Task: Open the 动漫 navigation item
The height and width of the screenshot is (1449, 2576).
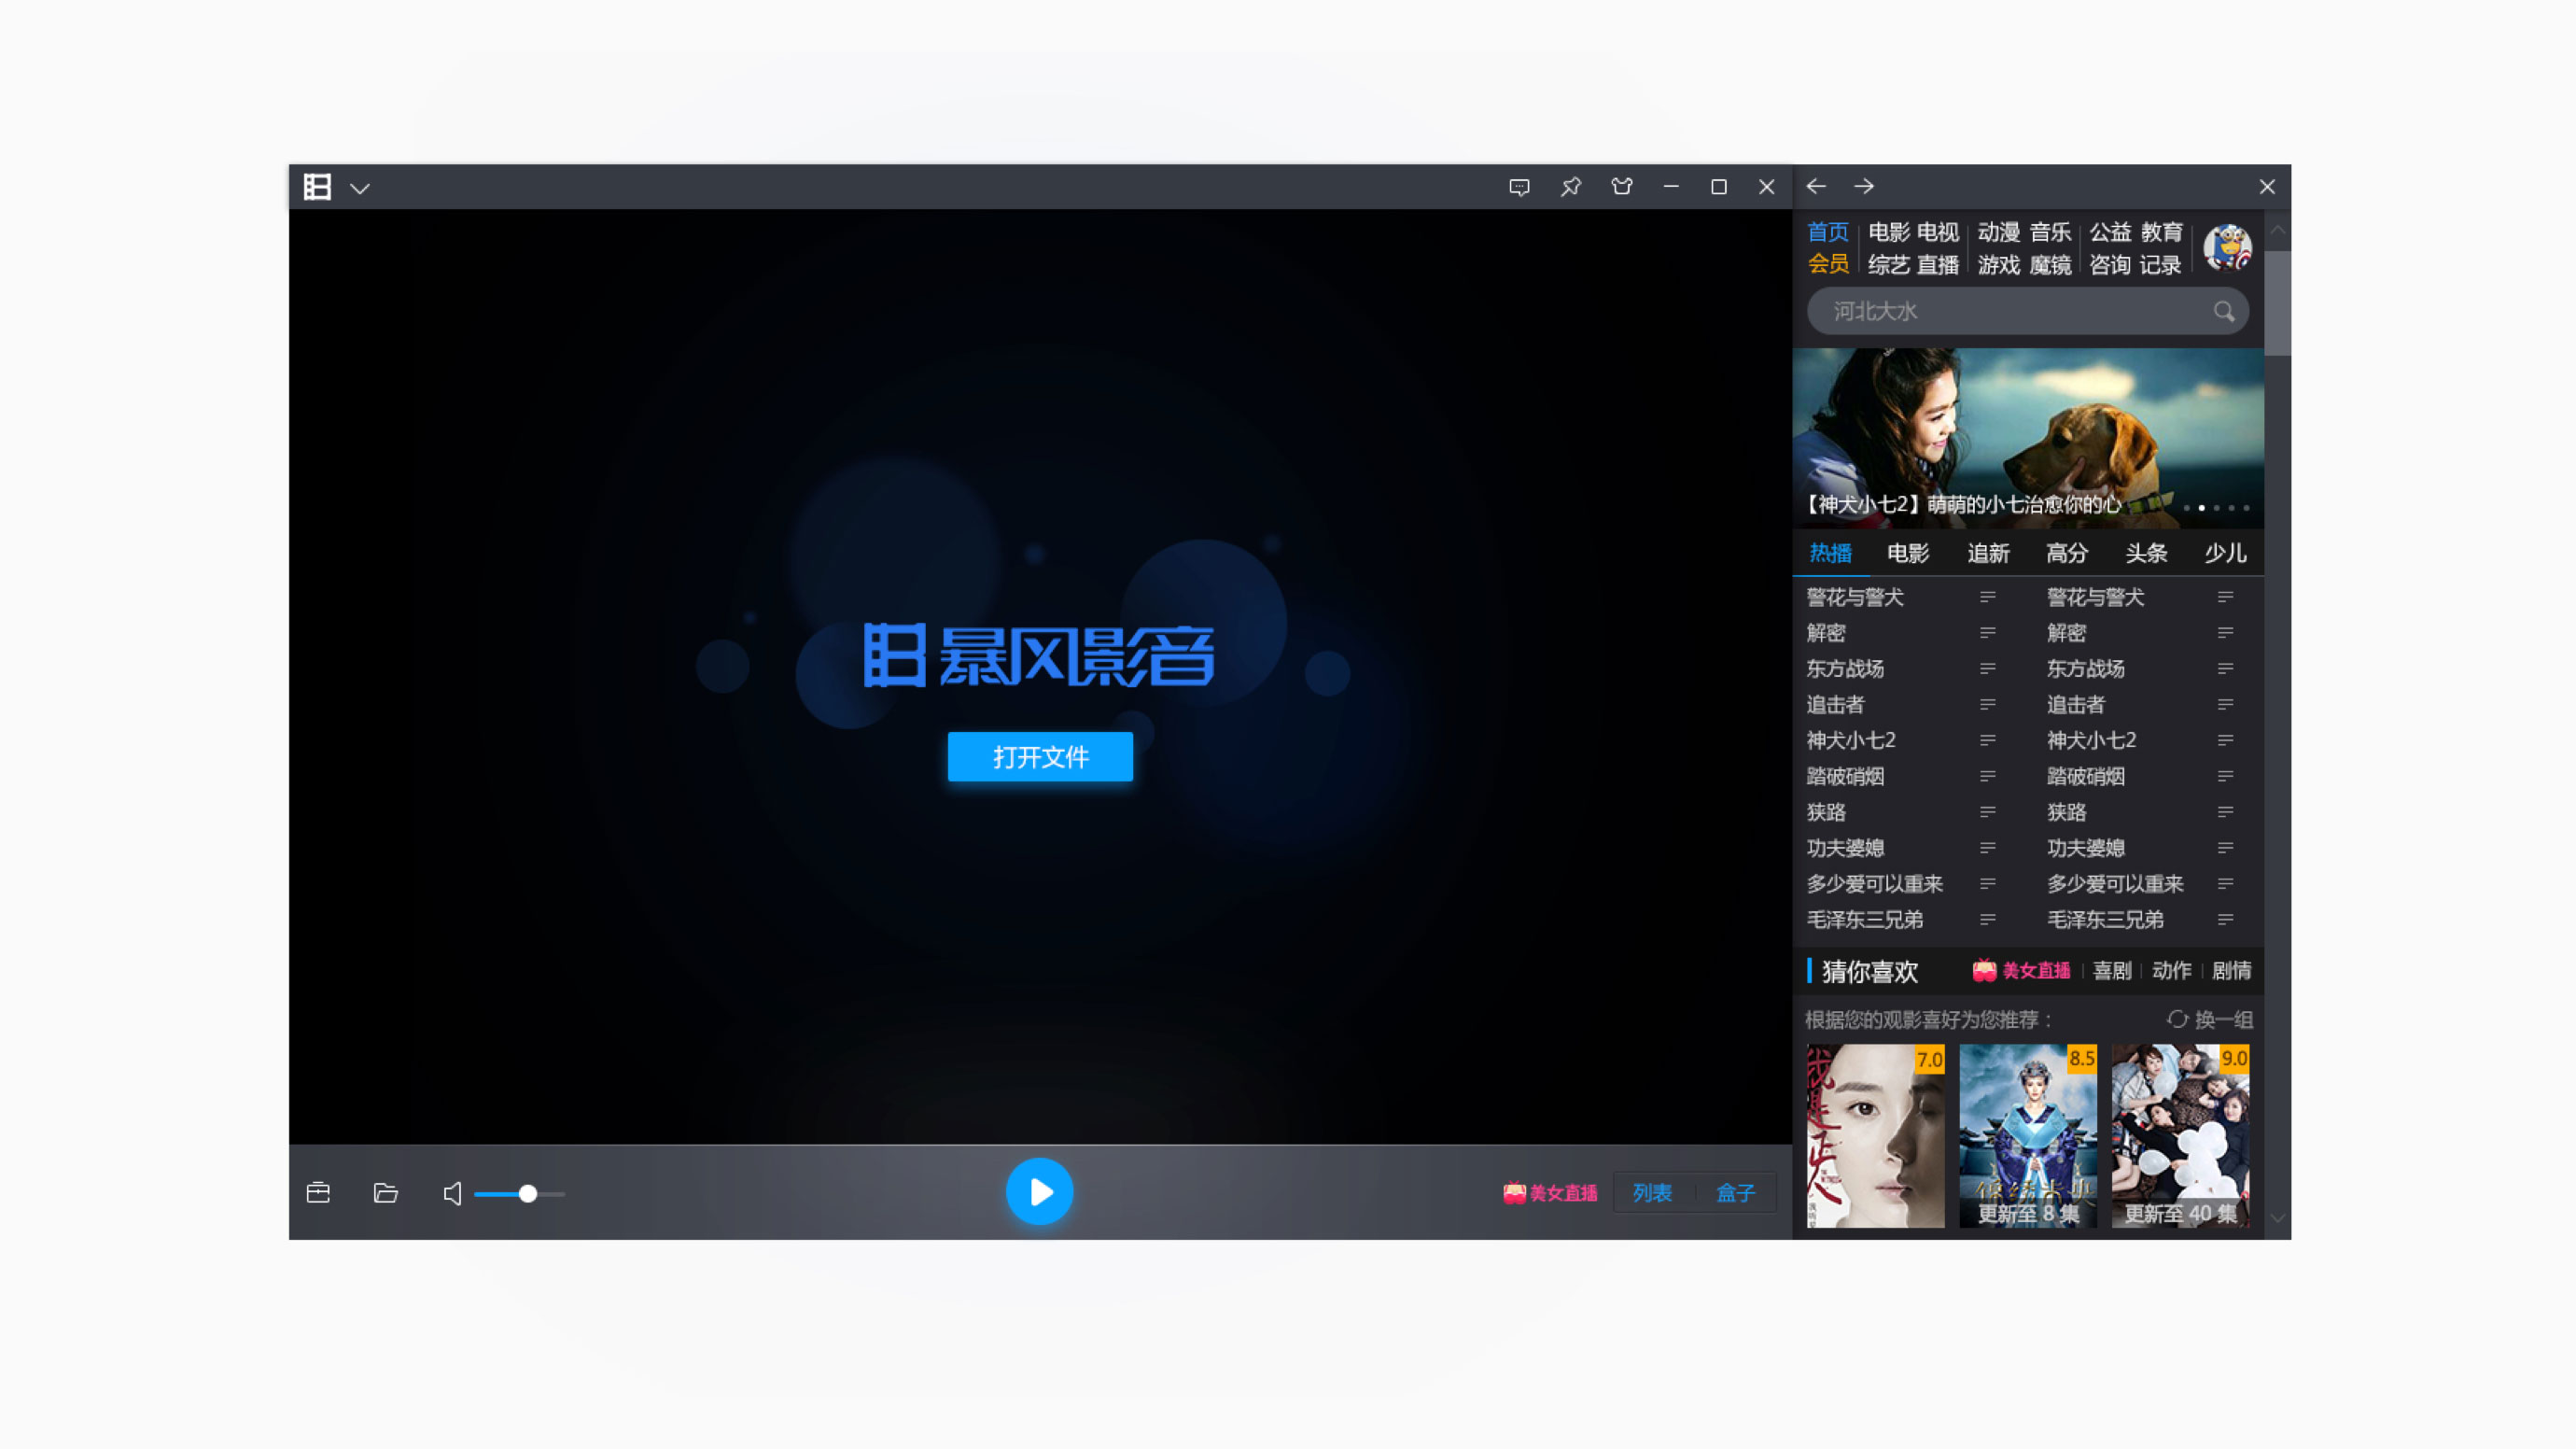Action: [x=1999, y=232]
